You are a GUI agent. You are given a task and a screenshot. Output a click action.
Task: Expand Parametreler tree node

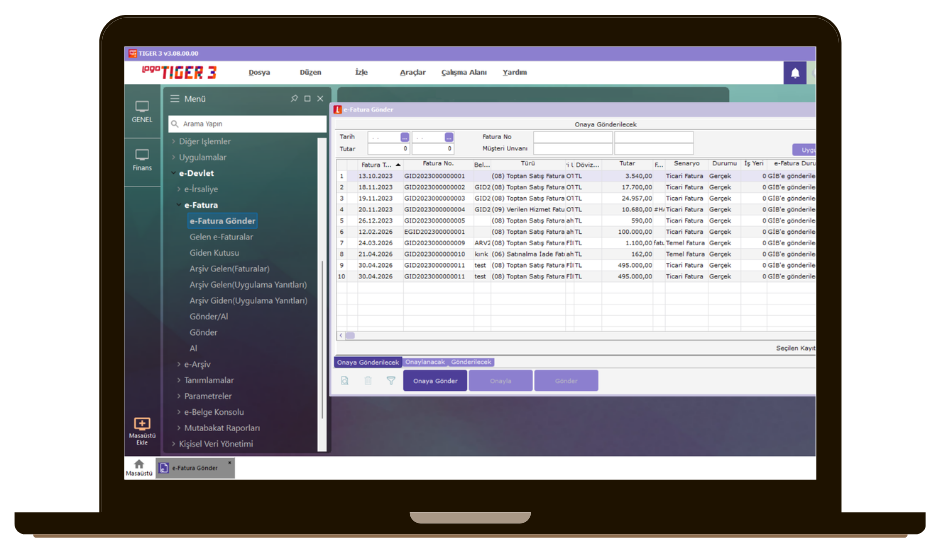pyautogui.click(x=179, y=396)
